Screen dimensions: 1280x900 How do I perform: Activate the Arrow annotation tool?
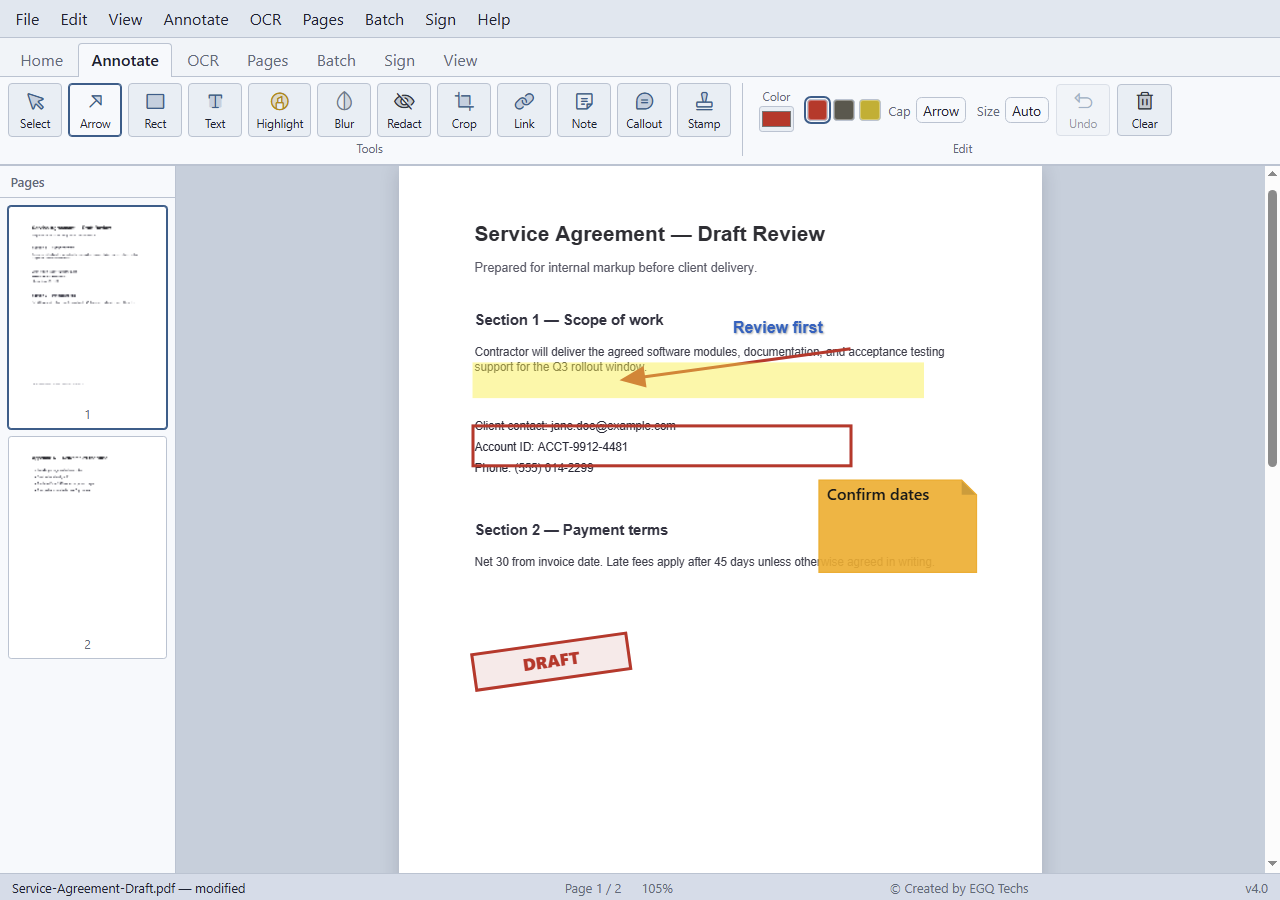[x=95, y=110]
